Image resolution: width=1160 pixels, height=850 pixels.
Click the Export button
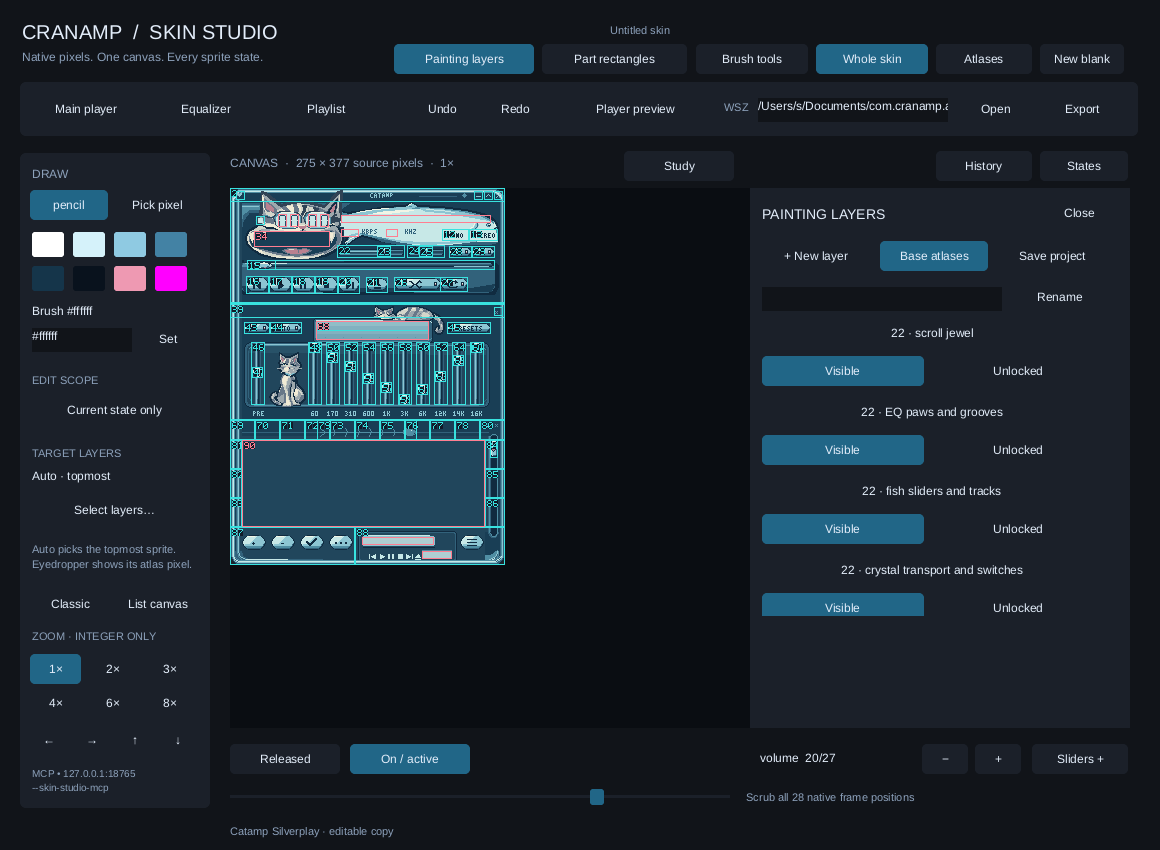tap(1082, 109)
